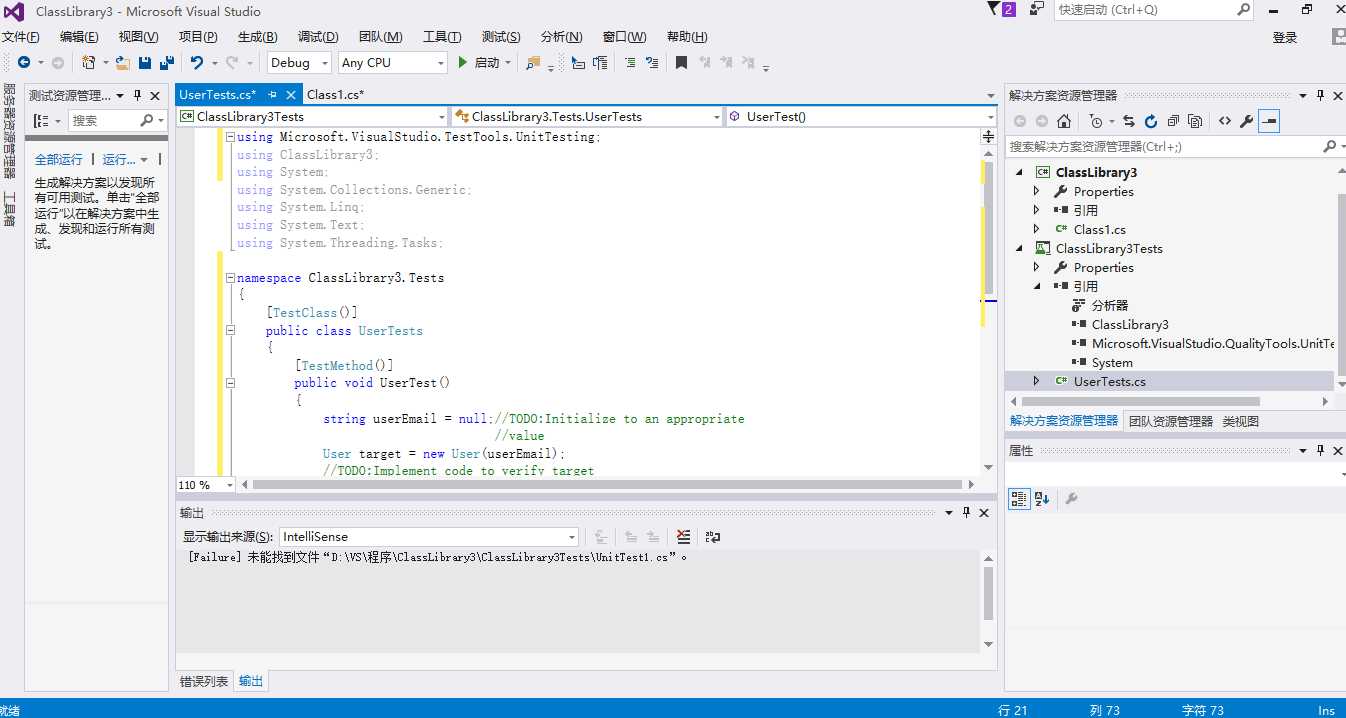This screenshot has height=718, width=1346.
Task: Click the Show All Files icon
Action: pos(1195,121)
